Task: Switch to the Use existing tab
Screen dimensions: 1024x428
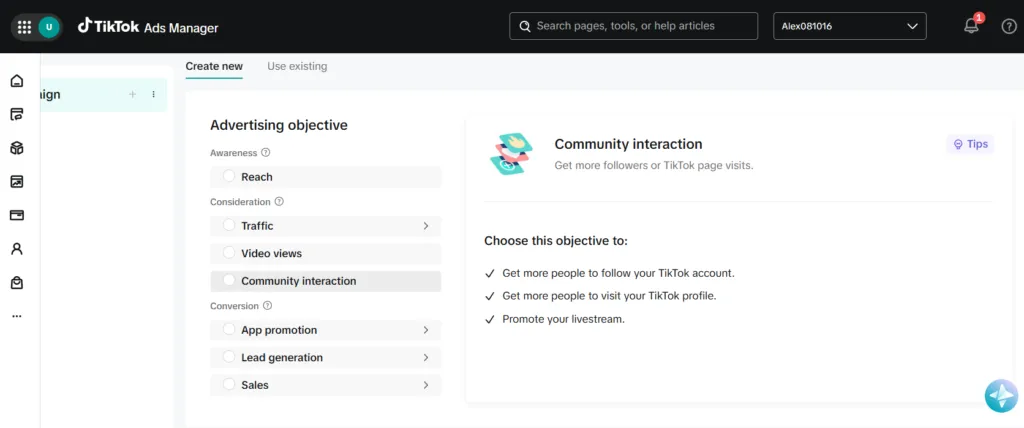Action: point(297,66)
